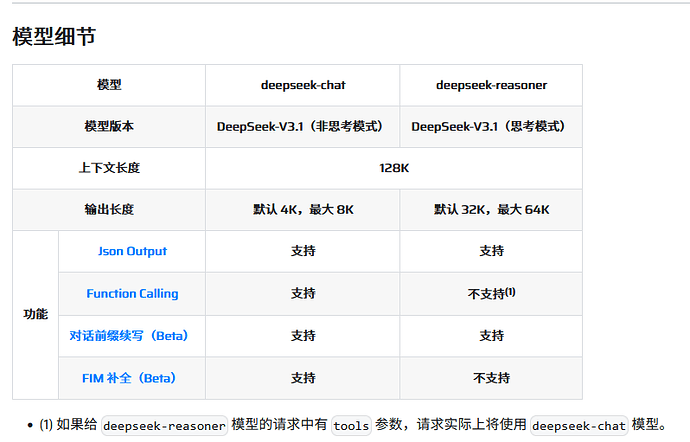Select the 默认 4K，最大 8K cell
690x442 pixels.
(303, 210)
